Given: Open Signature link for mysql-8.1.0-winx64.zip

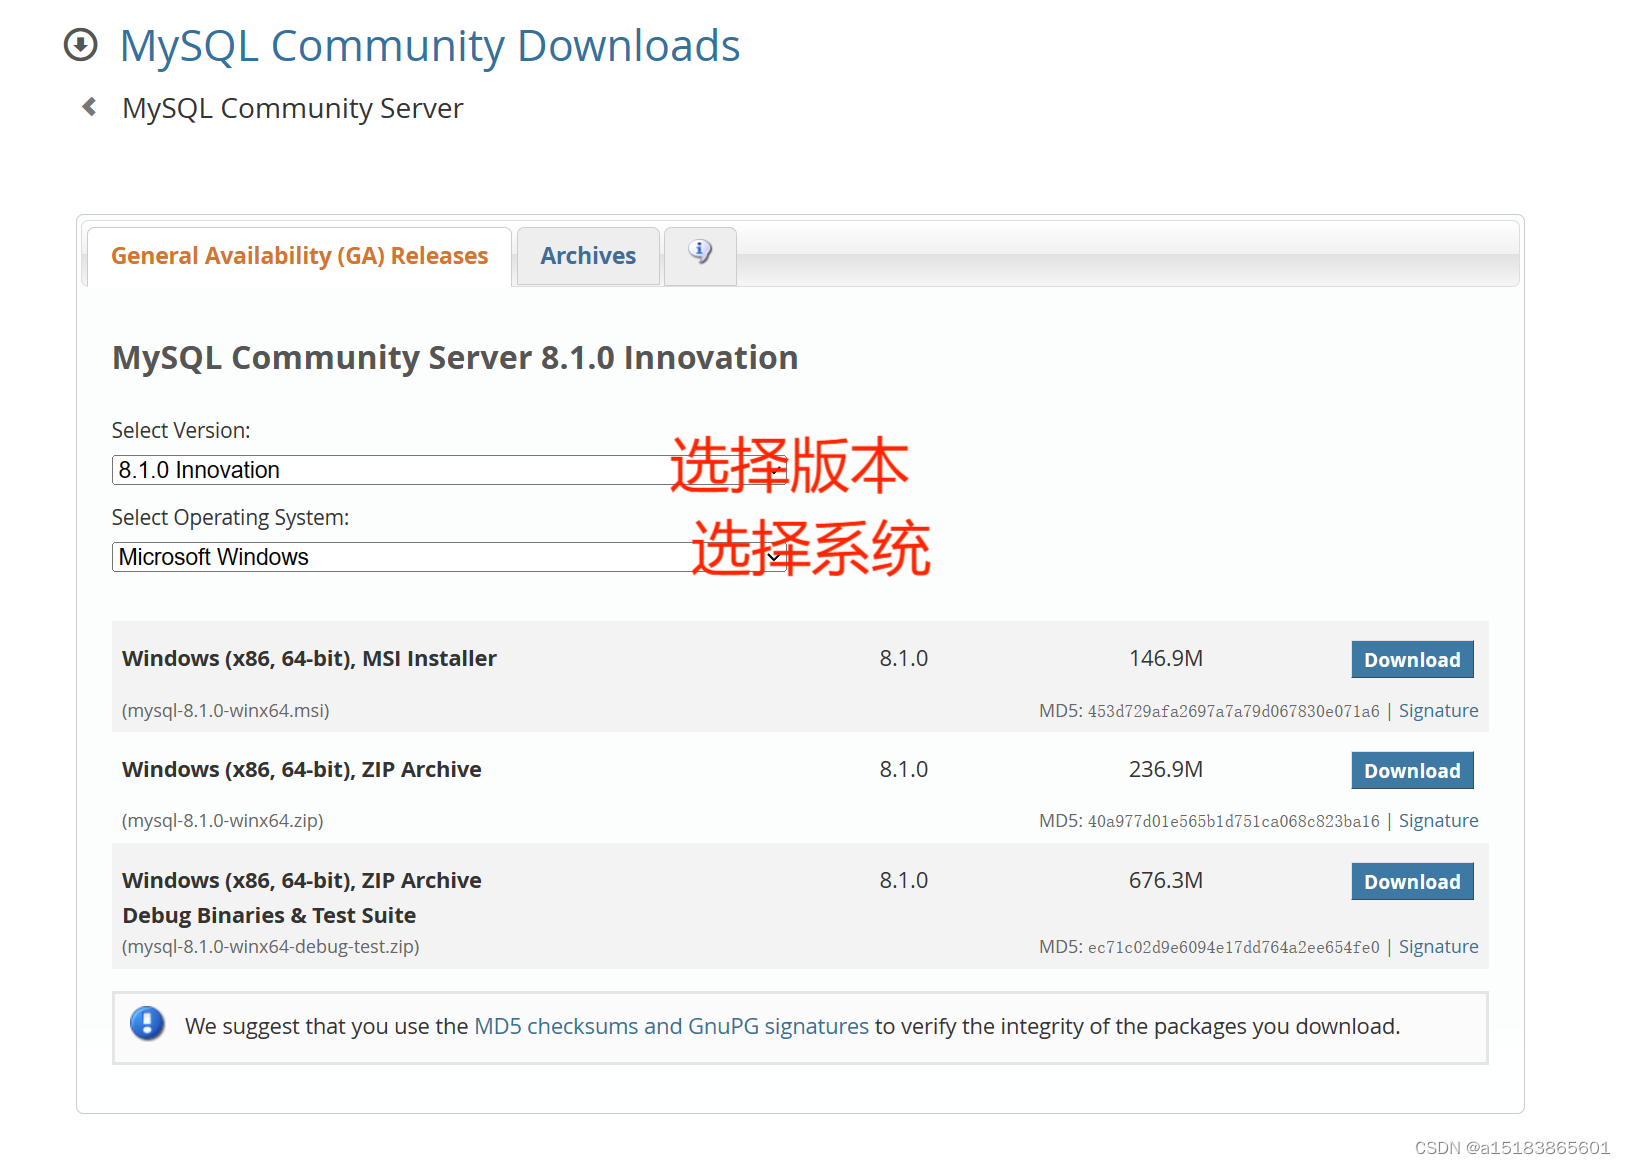Looking at the screenshot, I should coord(1438,821).
